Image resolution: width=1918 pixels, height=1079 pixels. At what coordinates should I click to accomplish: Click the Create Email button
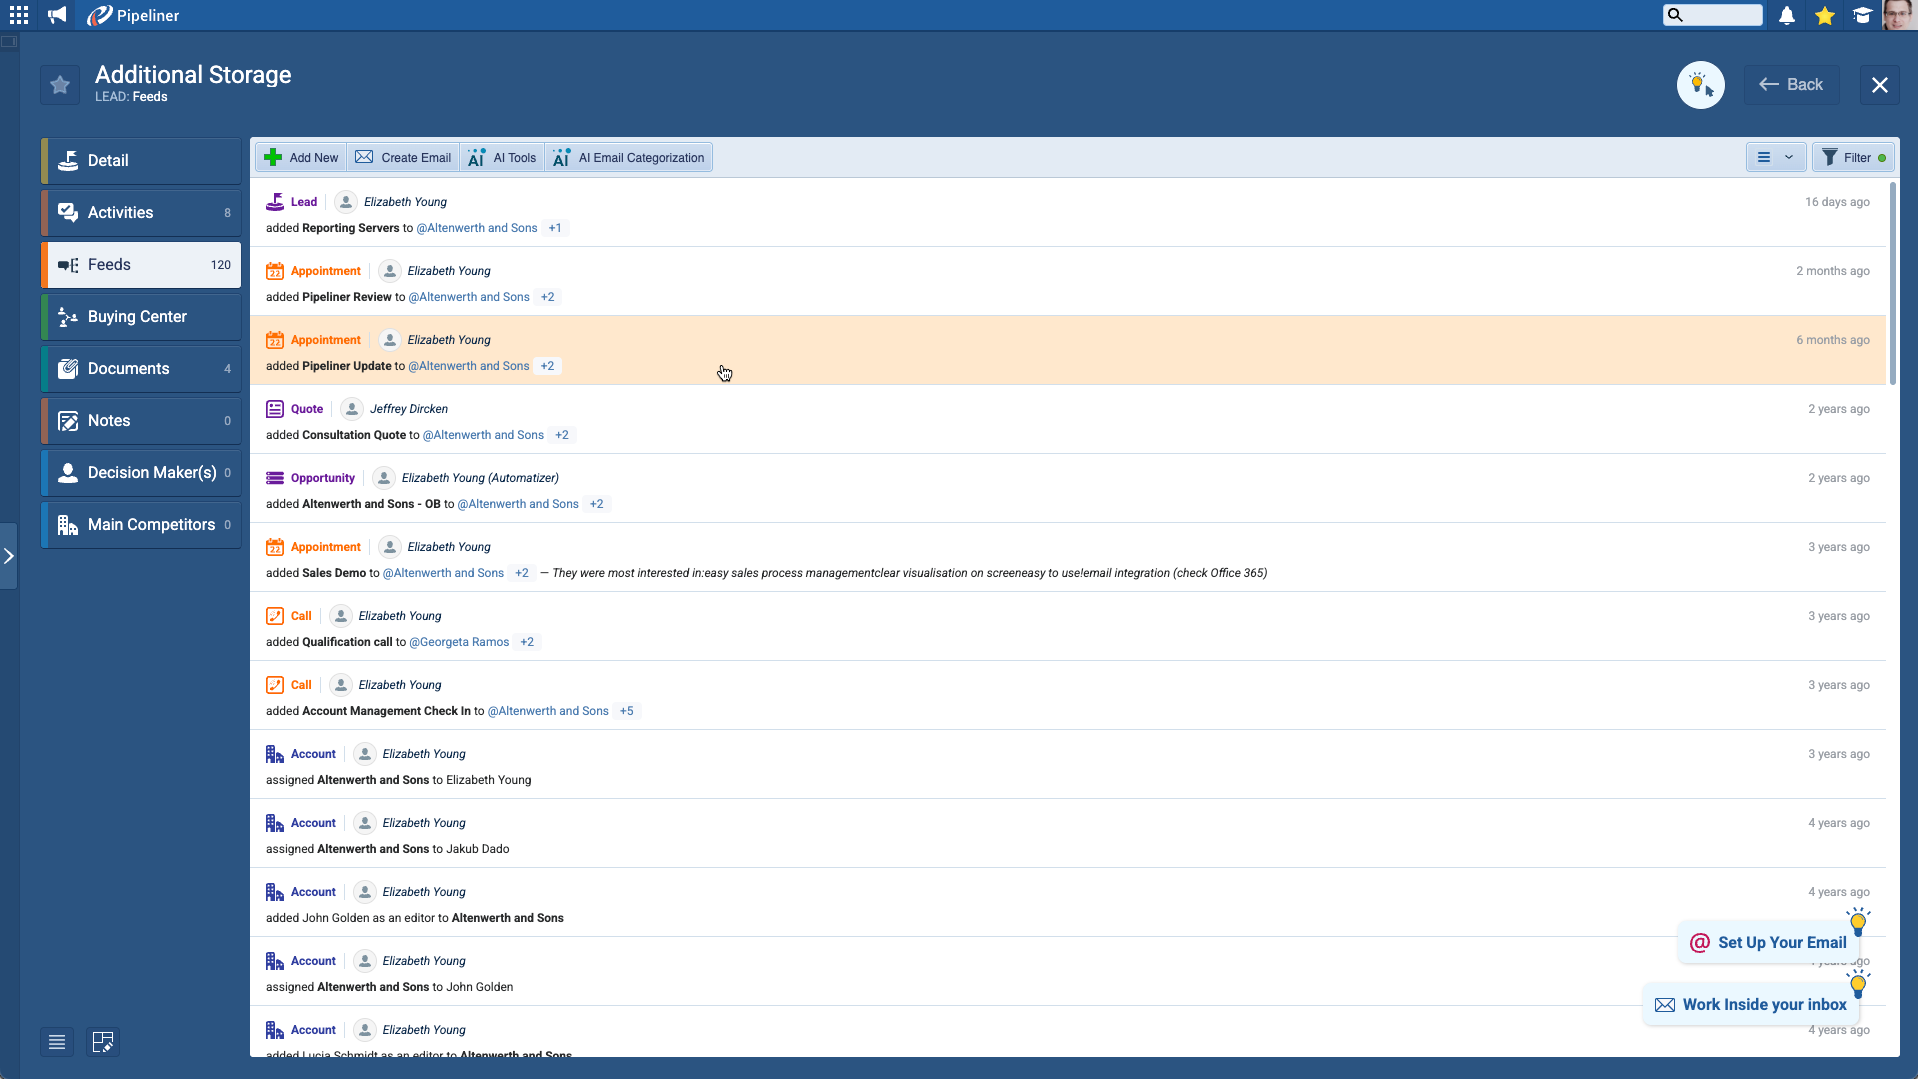tap(404, 157)
